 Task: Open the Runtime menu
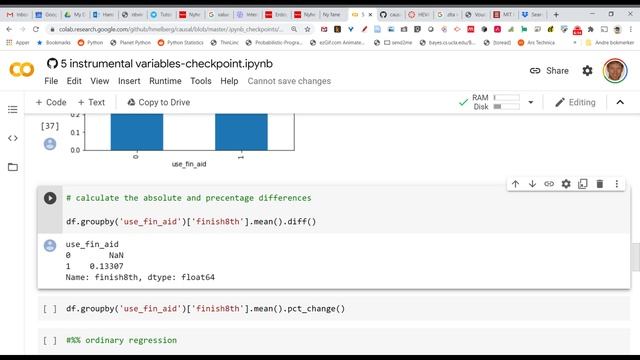pyautogui.click(x=165, y=81)
